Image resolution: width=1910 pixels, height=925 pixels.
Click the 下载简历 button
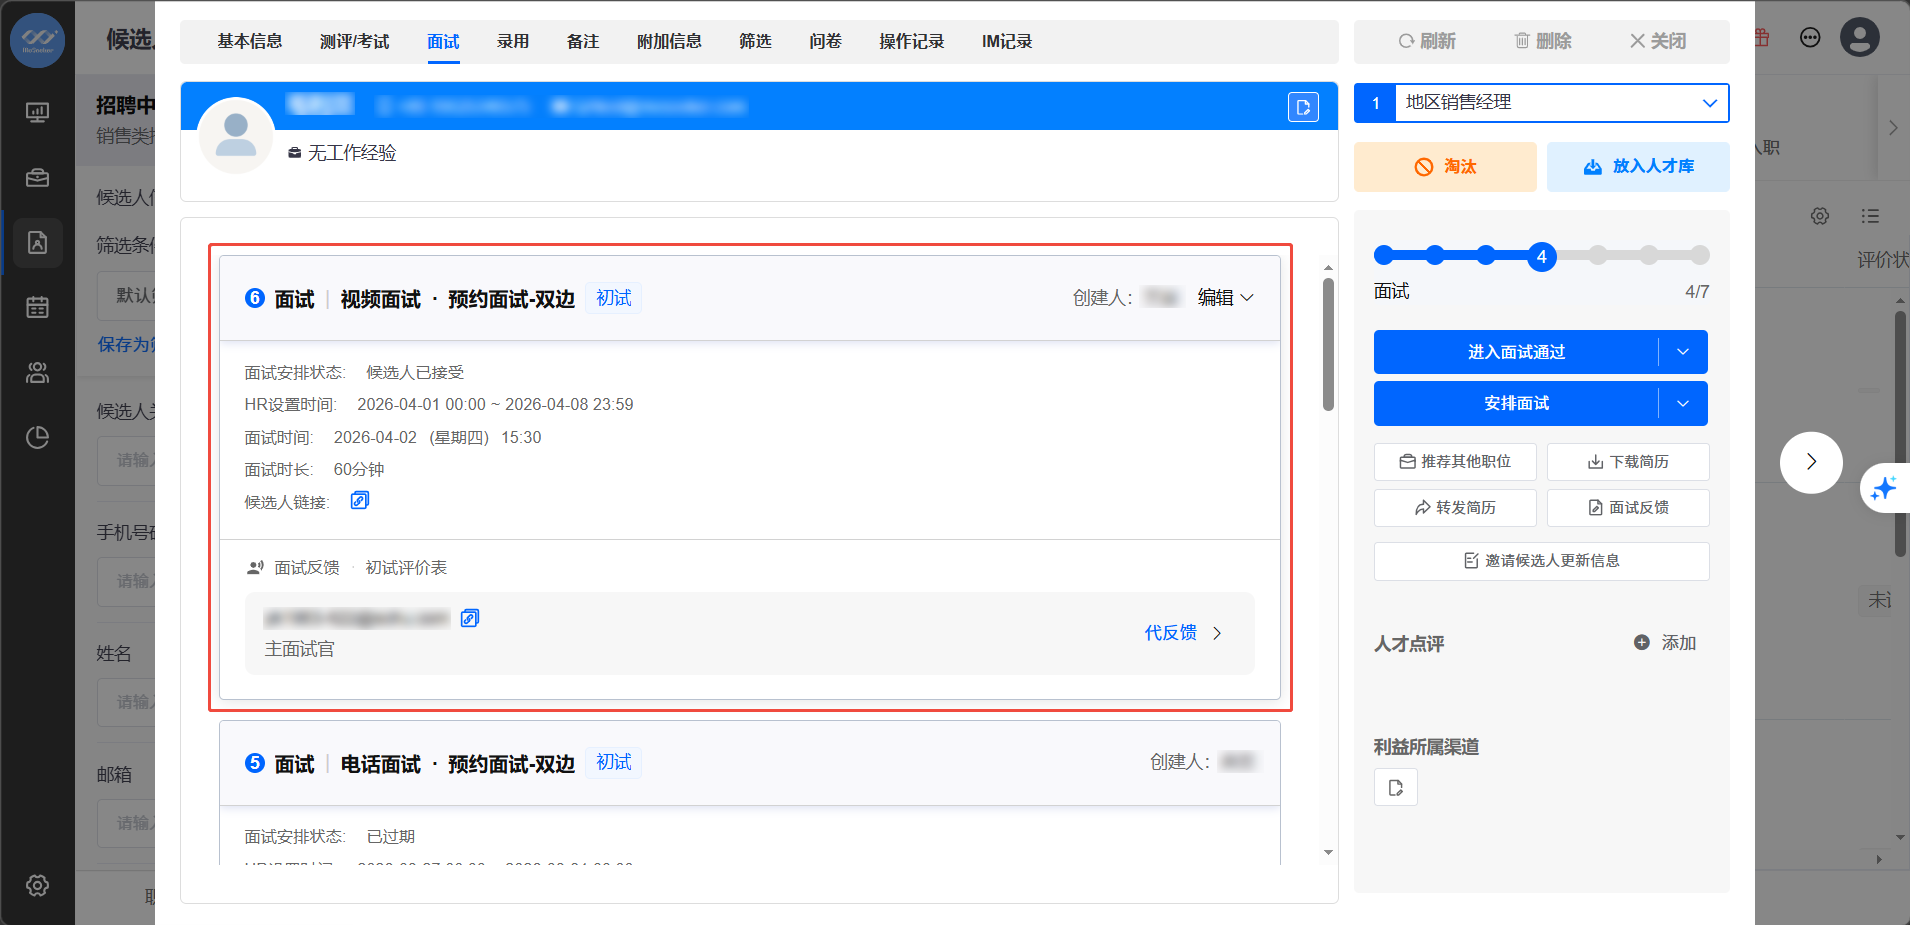coord(1628,462)
